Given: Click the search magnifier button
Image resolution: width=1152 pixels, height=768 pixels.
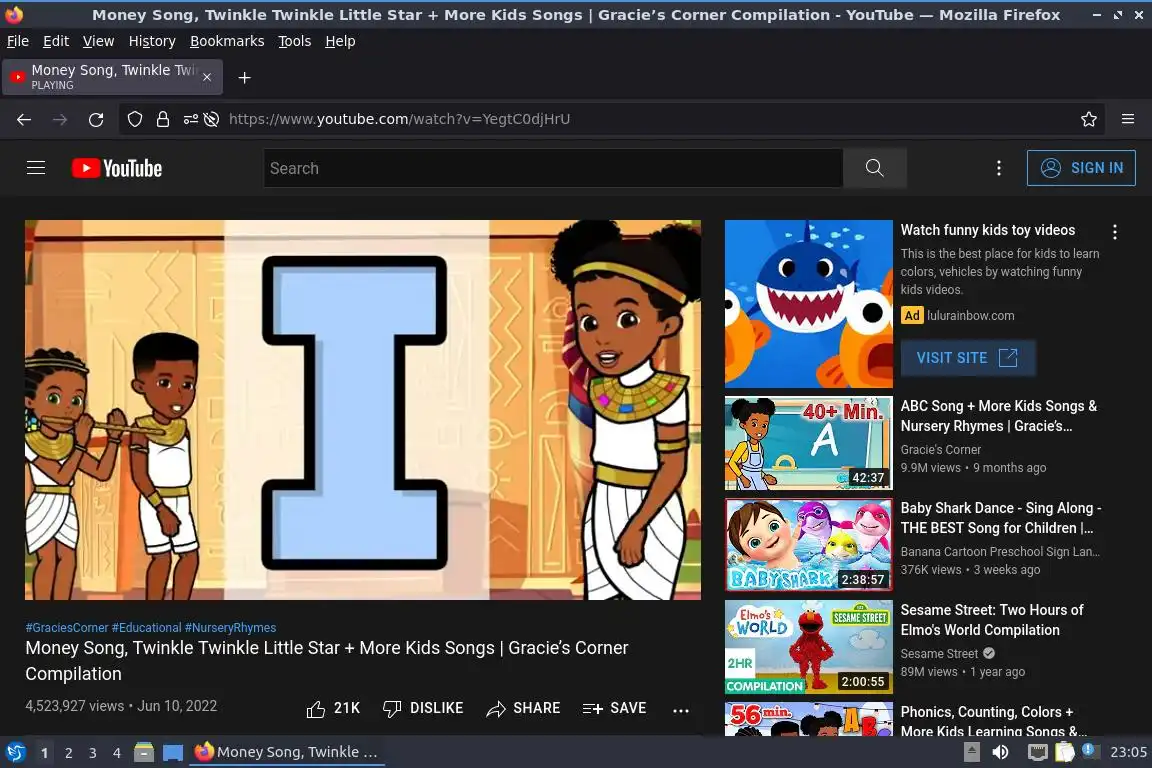Looking at the screenshot, I should [x=874, y=168].
